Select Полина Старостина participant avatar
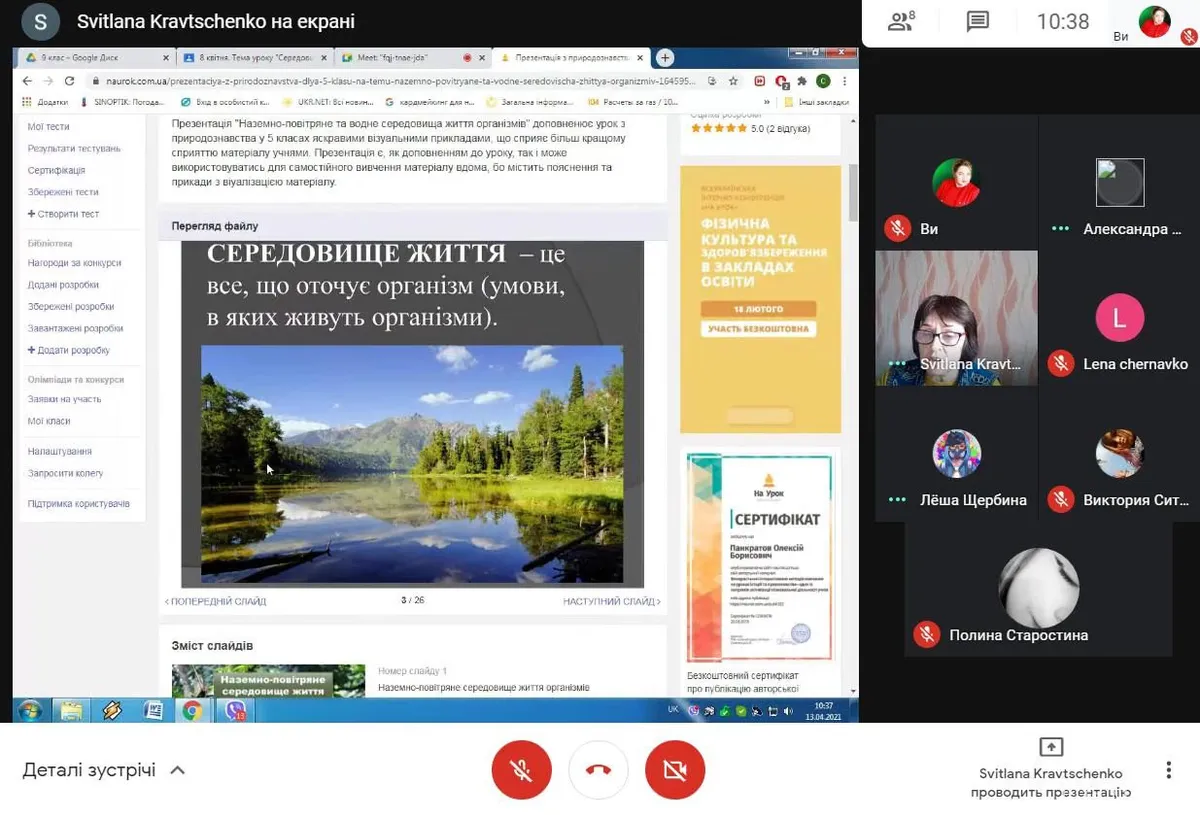Image resolution: width=1200 pixels, height=815 pixels. (x=1039, y=588)
